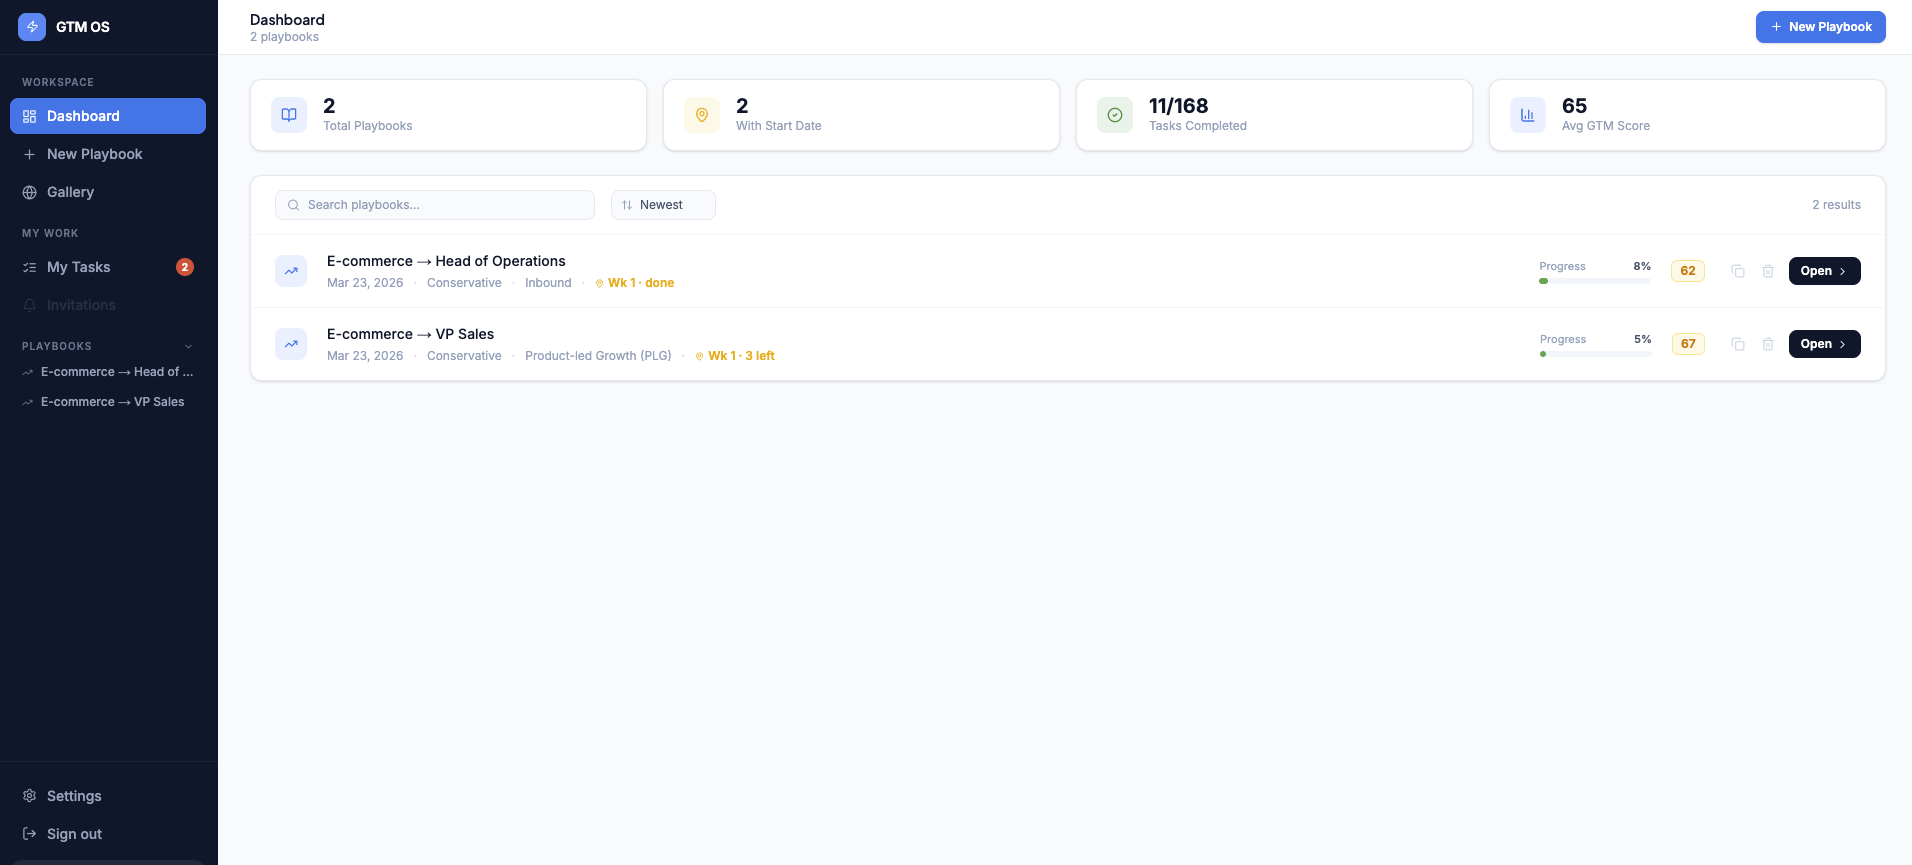Click title E-commerce → VP Sales

point(410,334)
